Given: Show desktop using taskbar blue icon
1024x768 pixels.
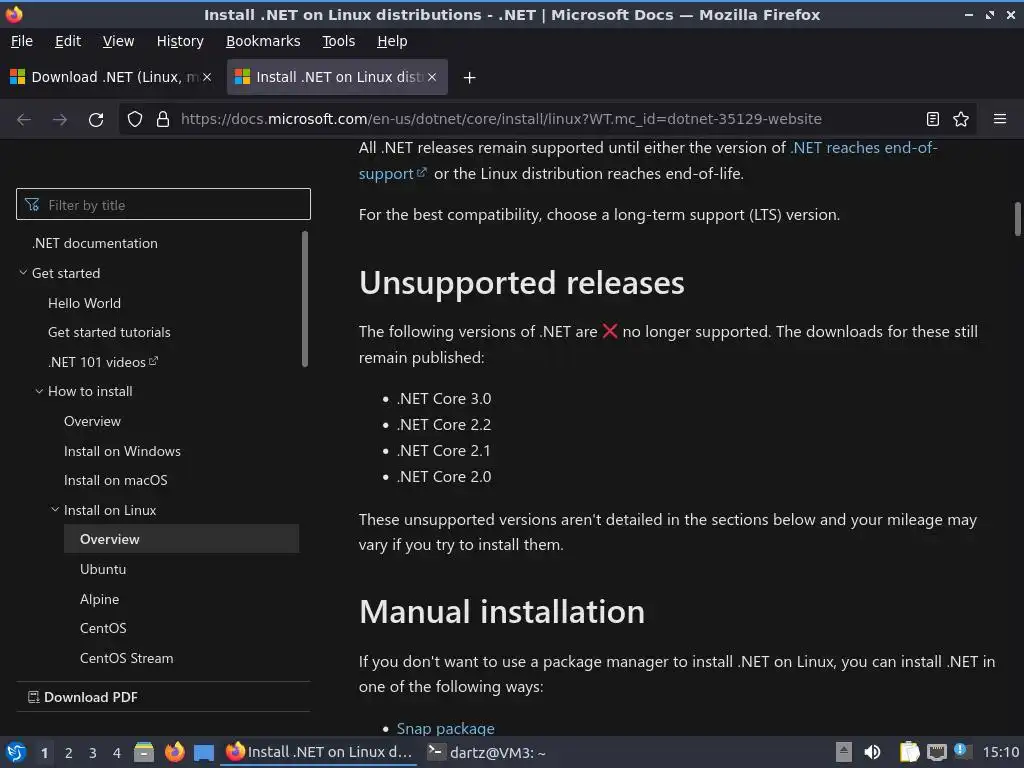Looking at the screenshot, I should point(204,753).
